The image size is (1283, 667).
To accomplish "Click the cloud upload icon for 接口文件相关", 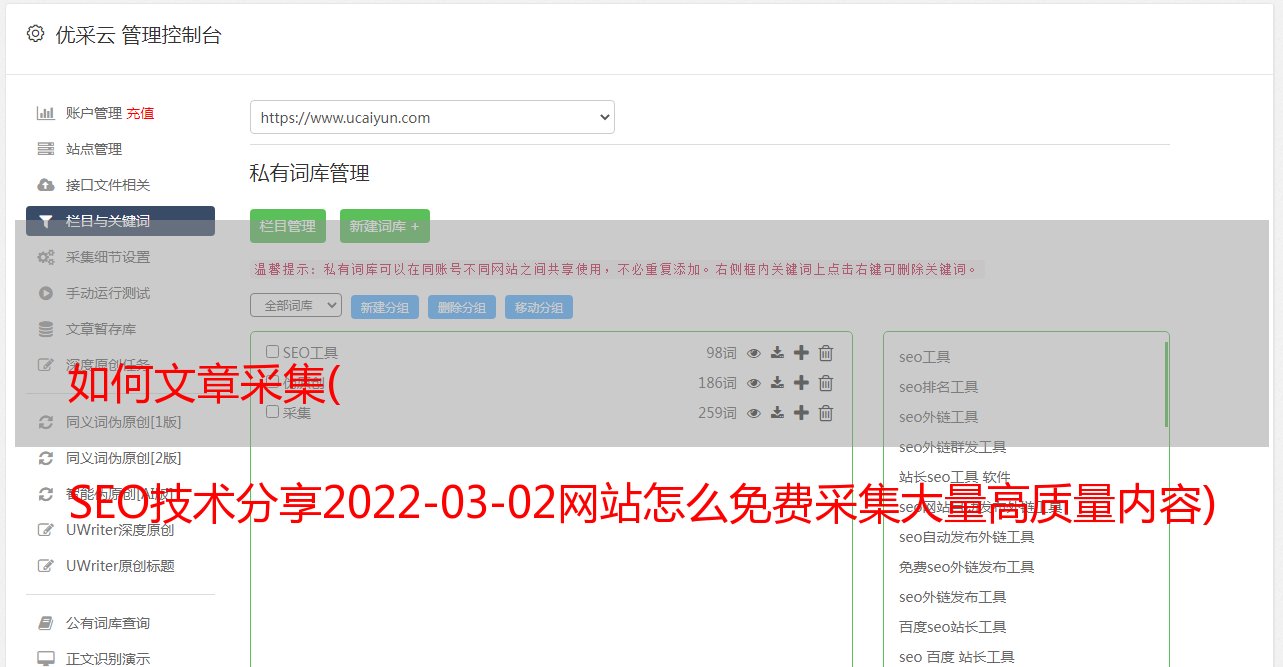I will 46,185.
